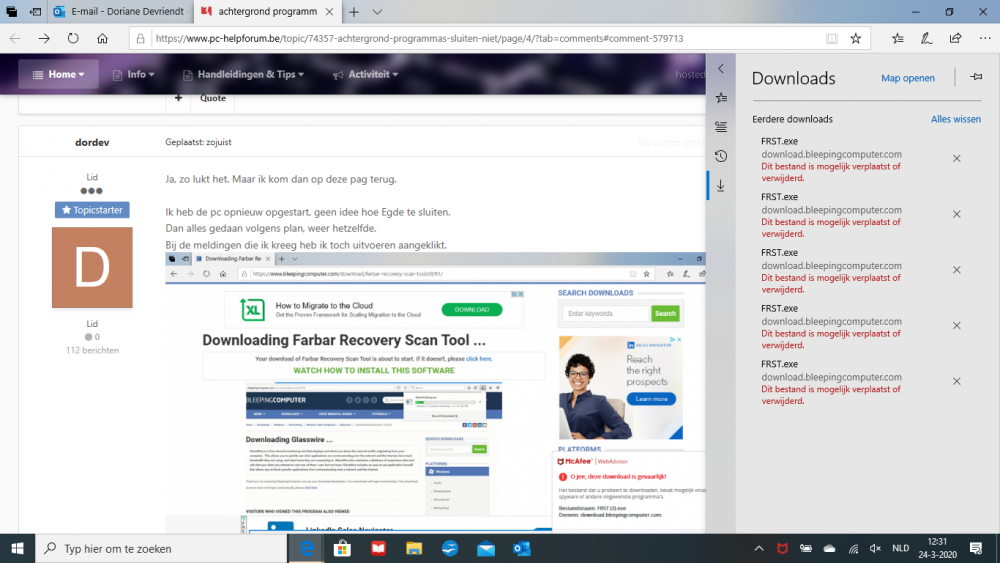Click the Windows taskbar search box
1000x563 pixels.
161,548
